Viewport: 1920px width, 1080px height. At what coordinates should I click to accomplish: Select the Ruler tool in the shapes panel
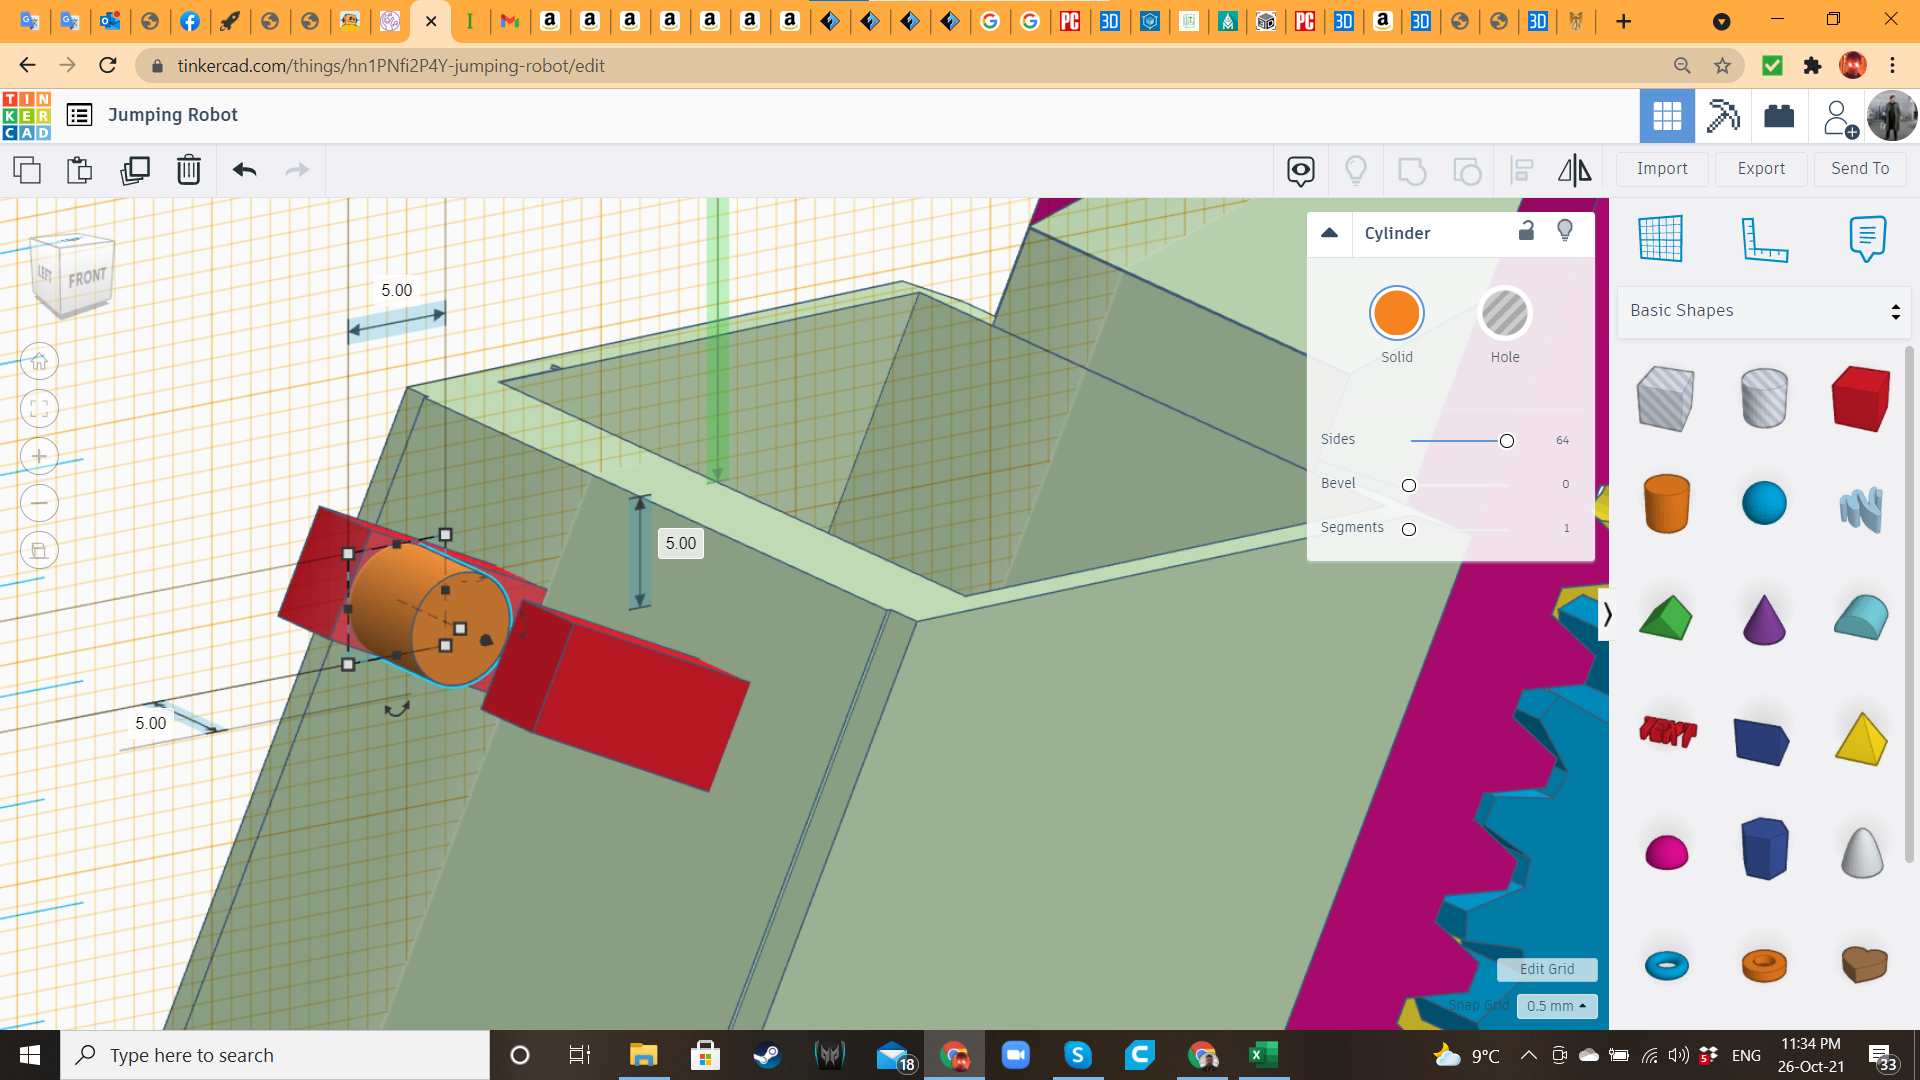tap(1766, 240)
